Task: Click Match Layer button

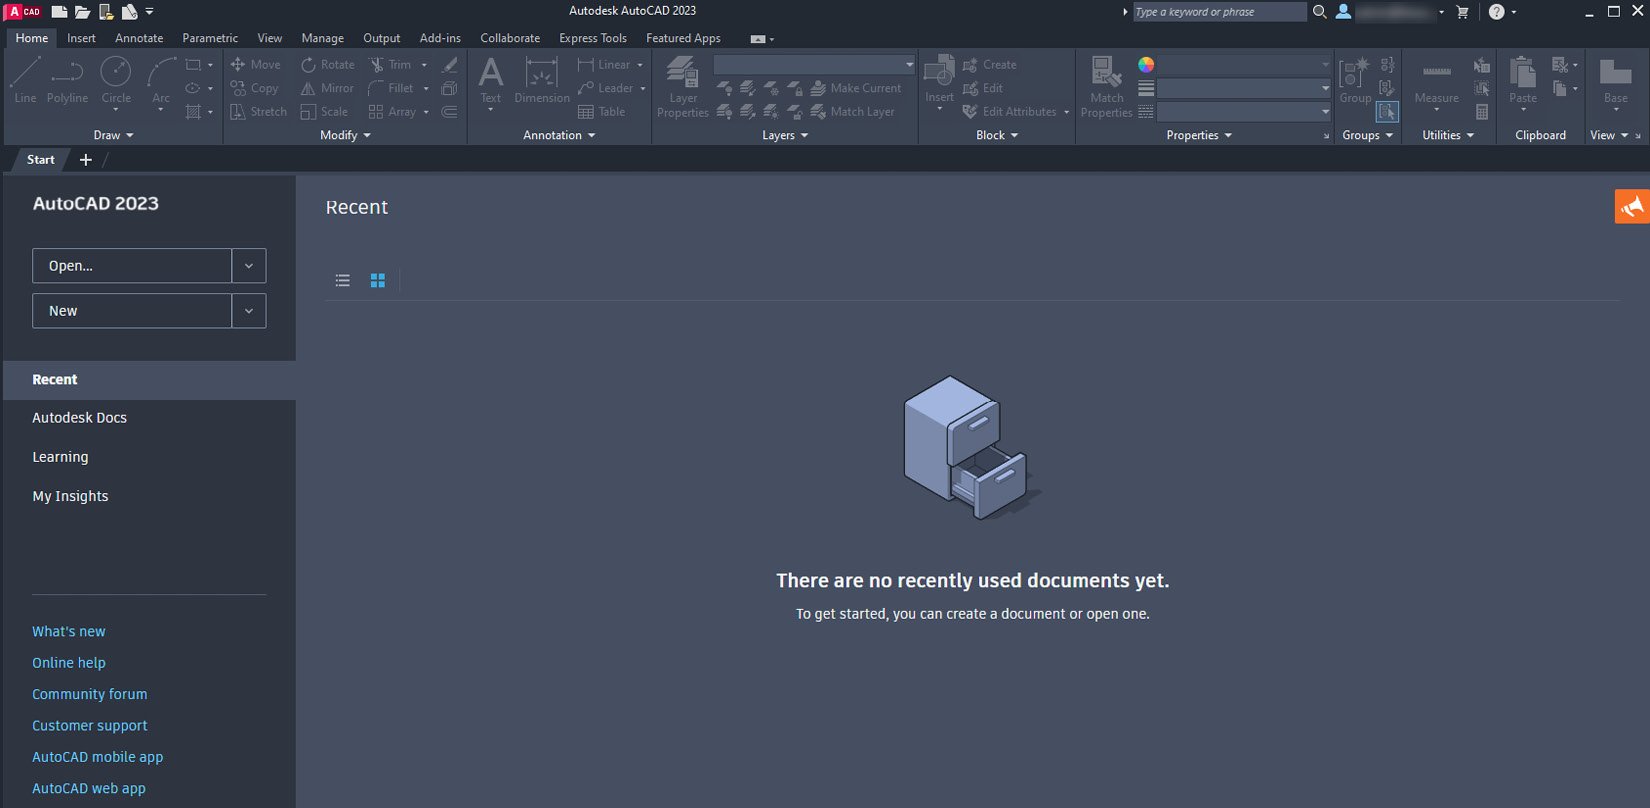Action: [x=853, y=112]
